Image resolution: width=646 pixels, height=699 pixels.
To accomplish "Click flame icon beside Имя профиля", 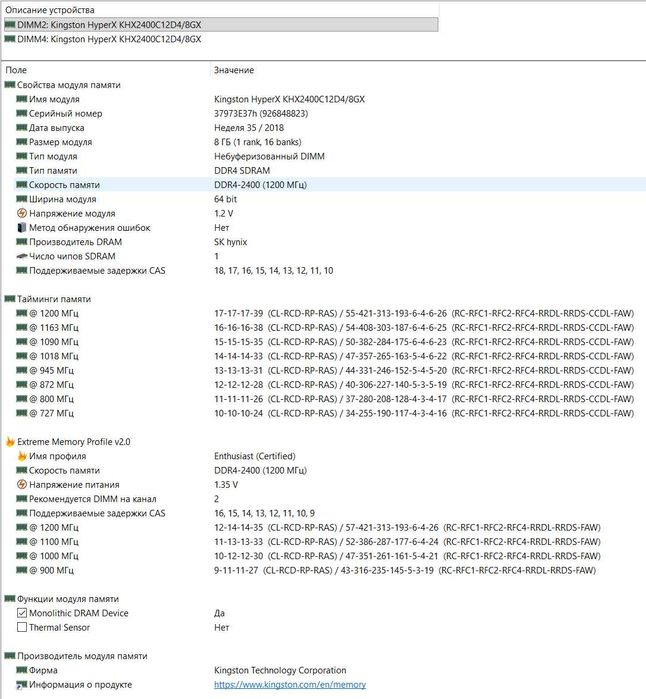I will (22, 456).
